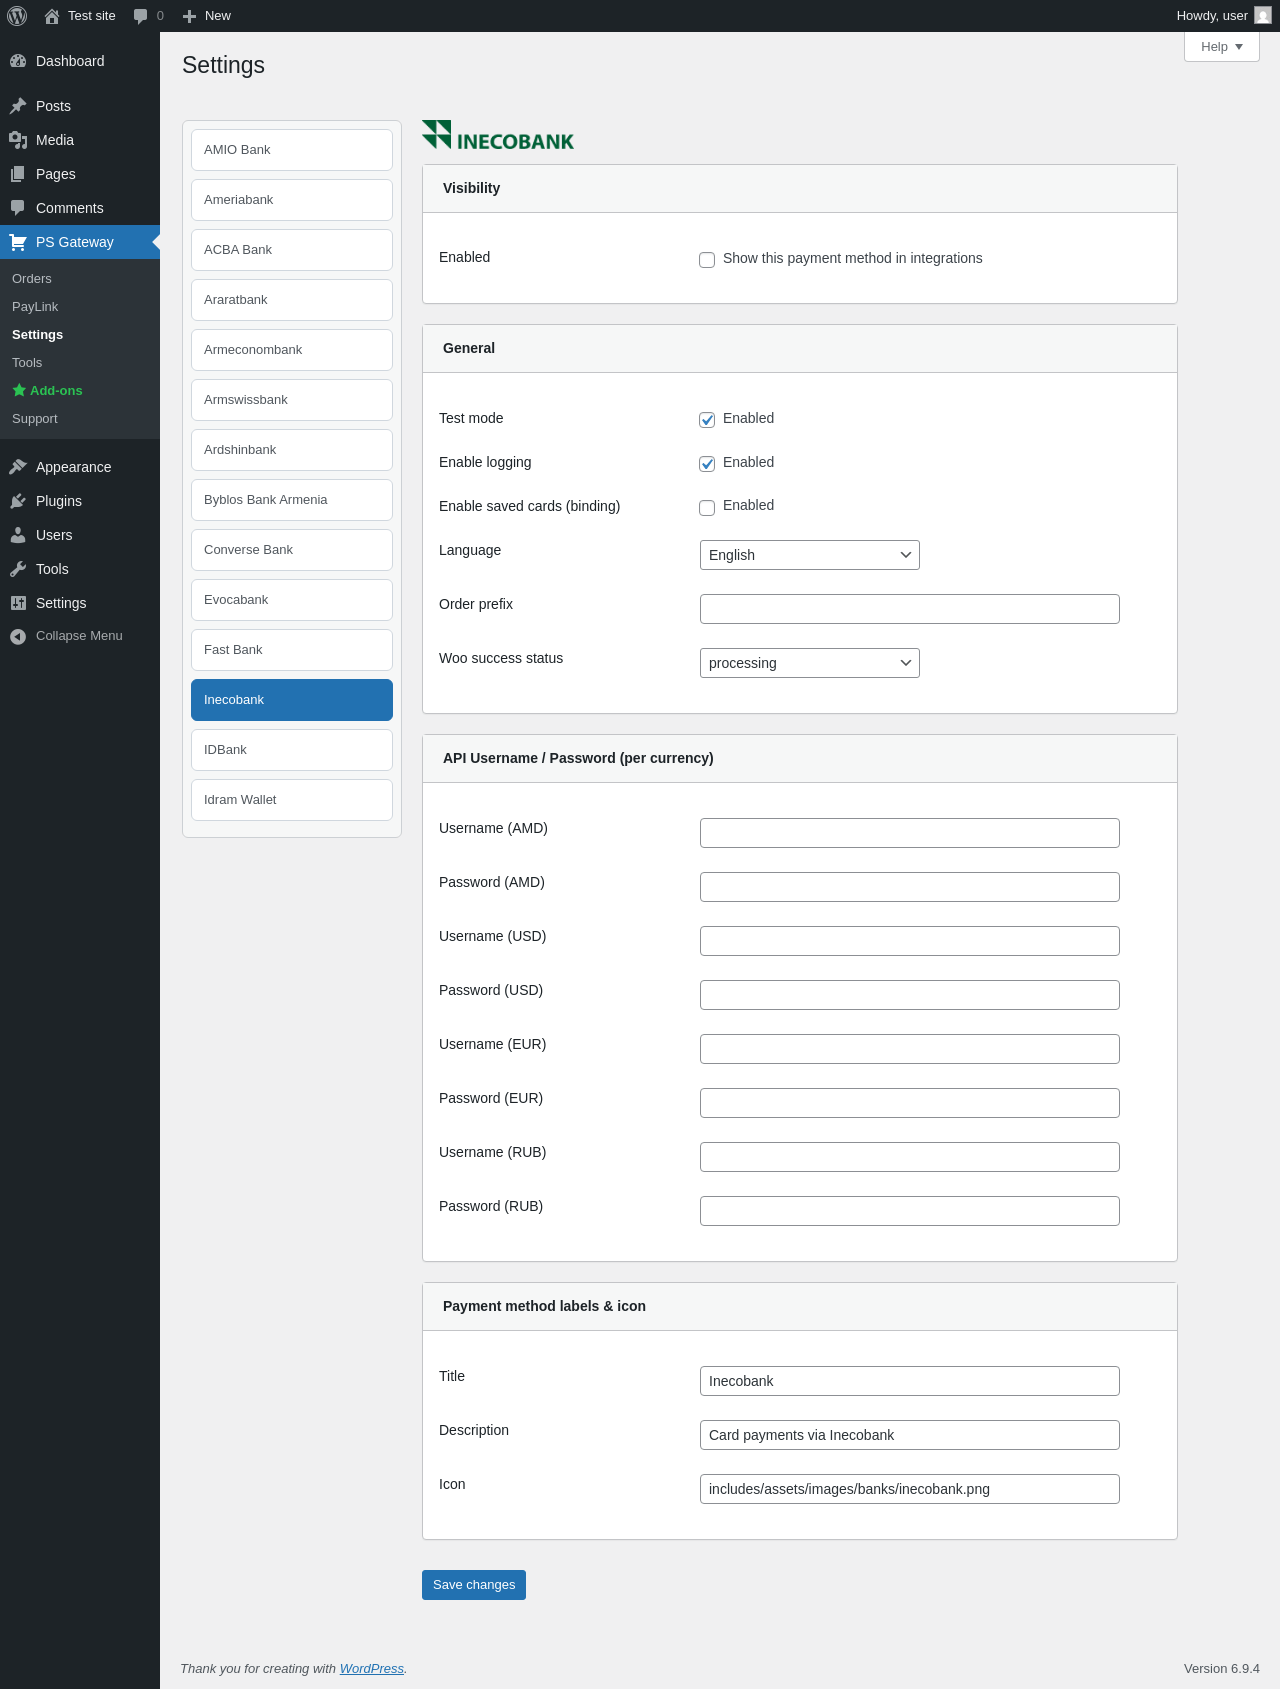Select the Ameriabank tab
The height and width of the screenshot is (1689, 1280).
click(292, 200)
